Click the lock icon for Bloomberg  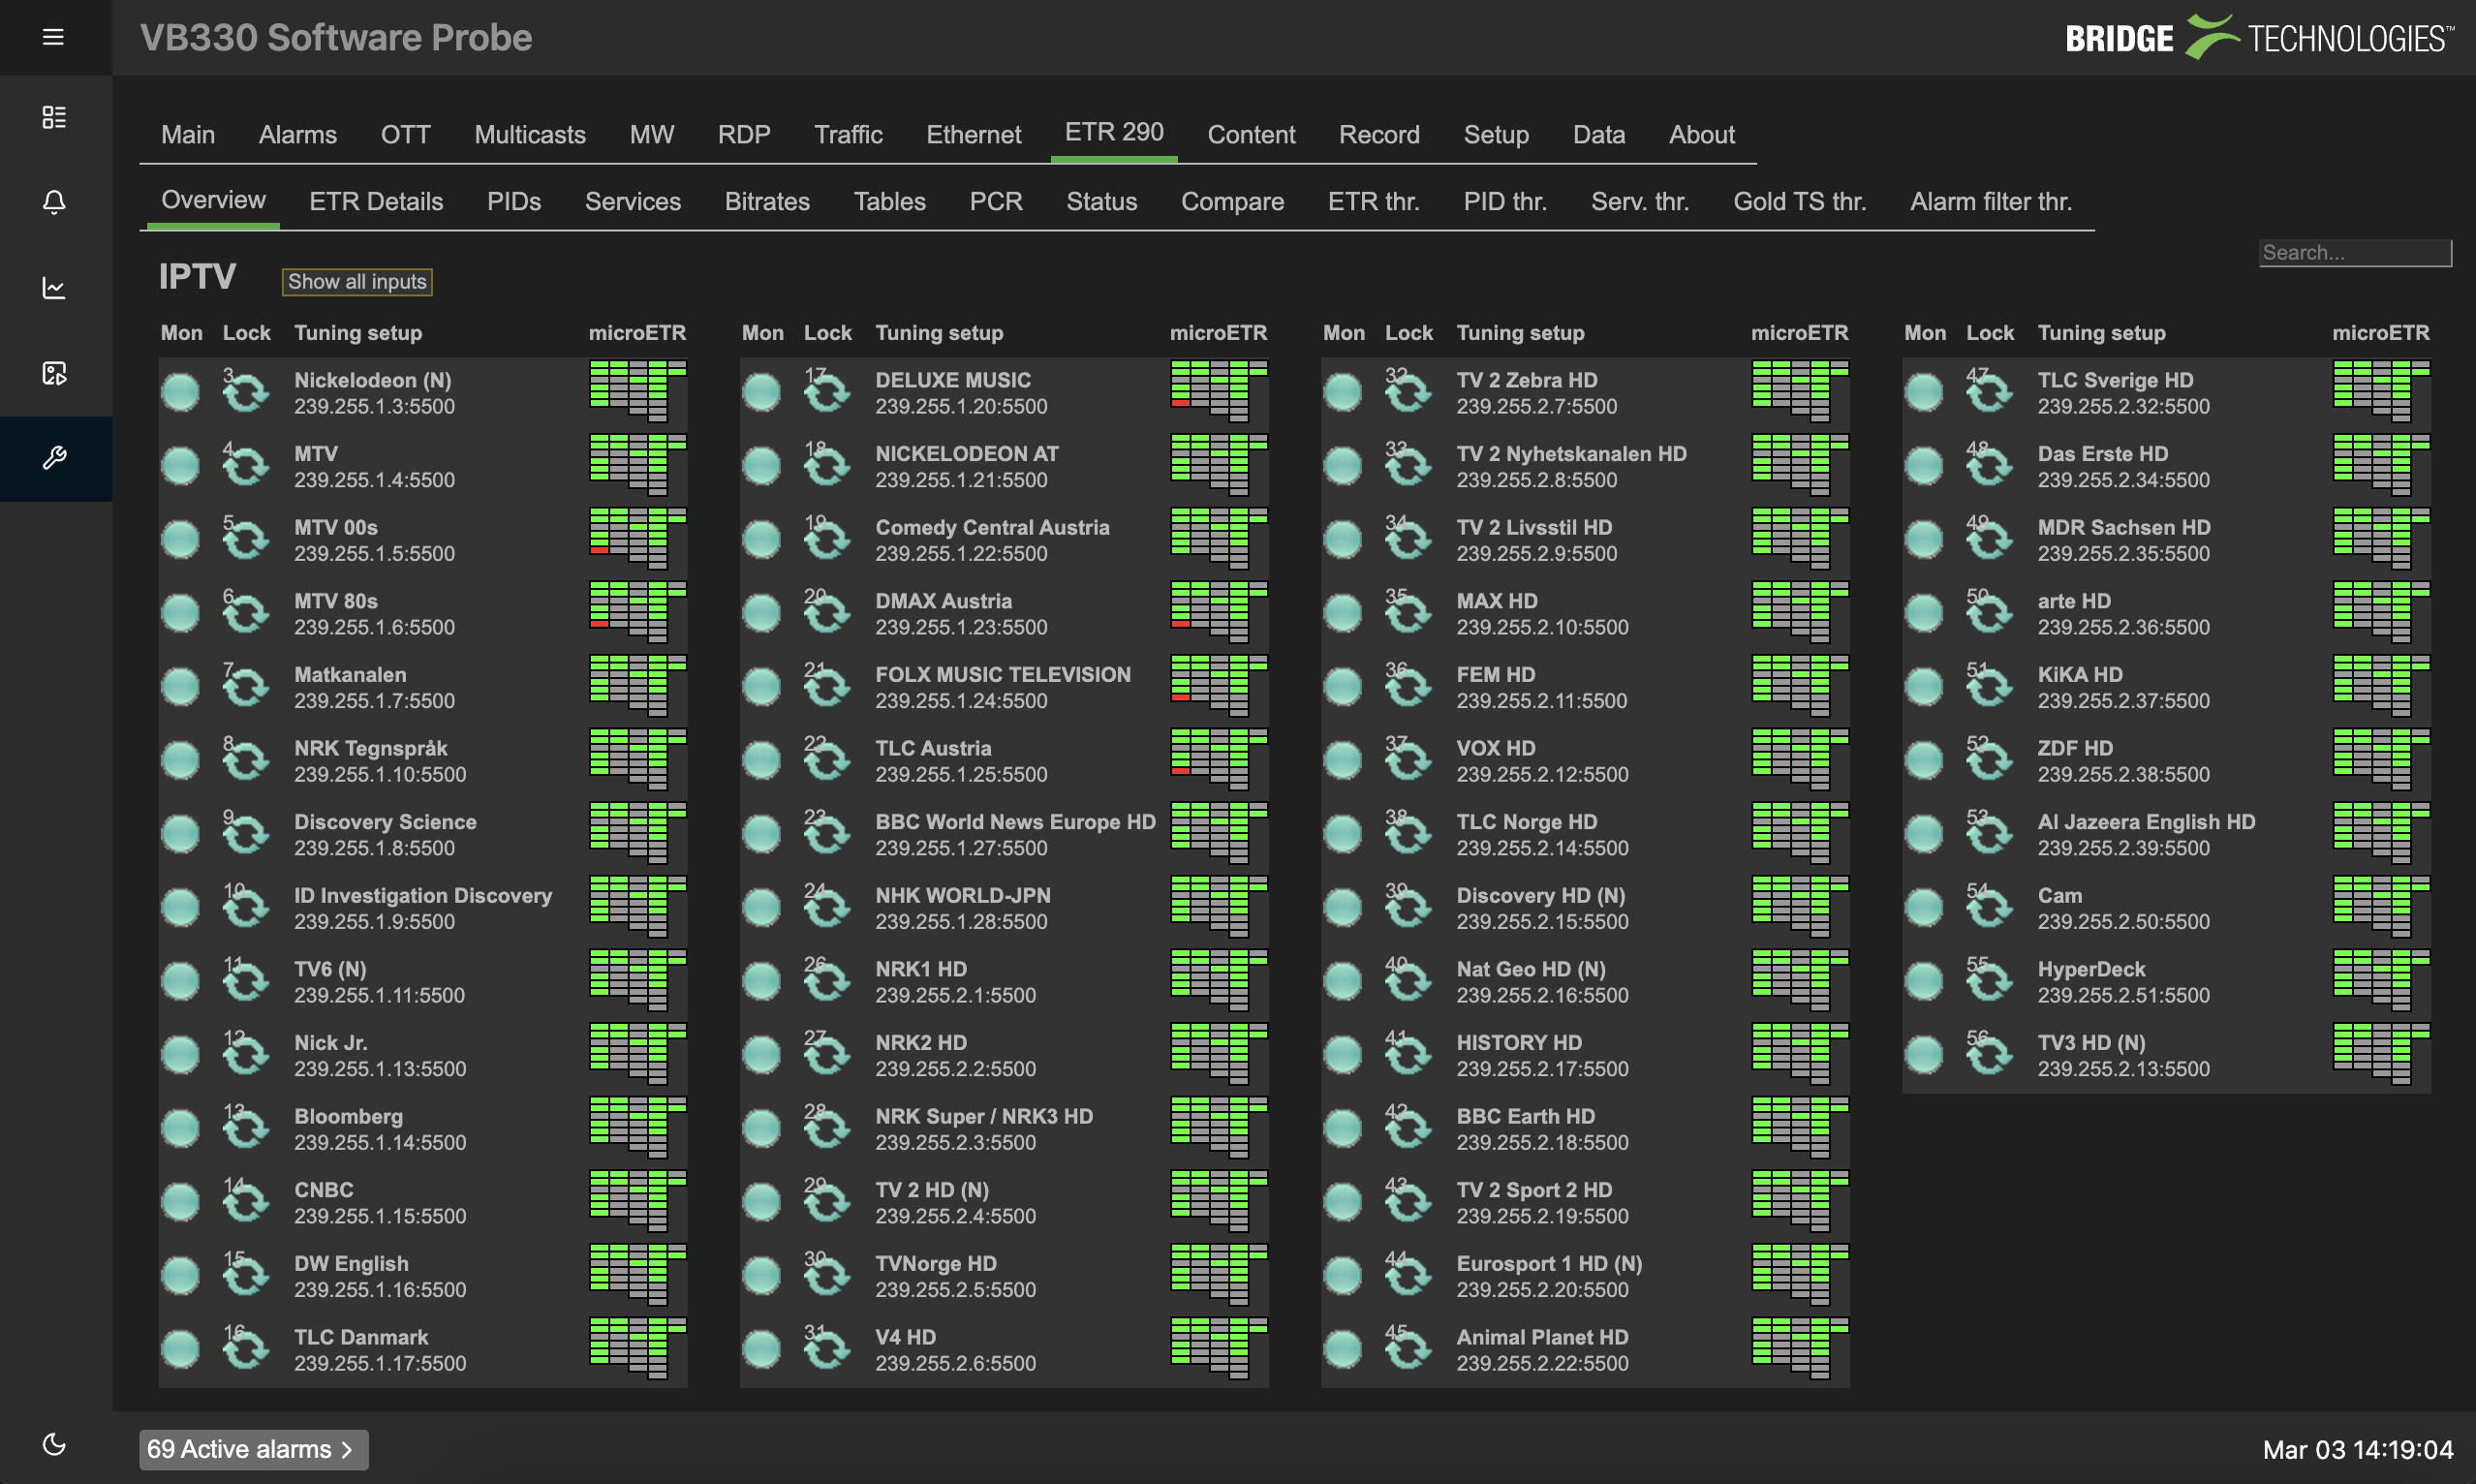pos(246,1128)
